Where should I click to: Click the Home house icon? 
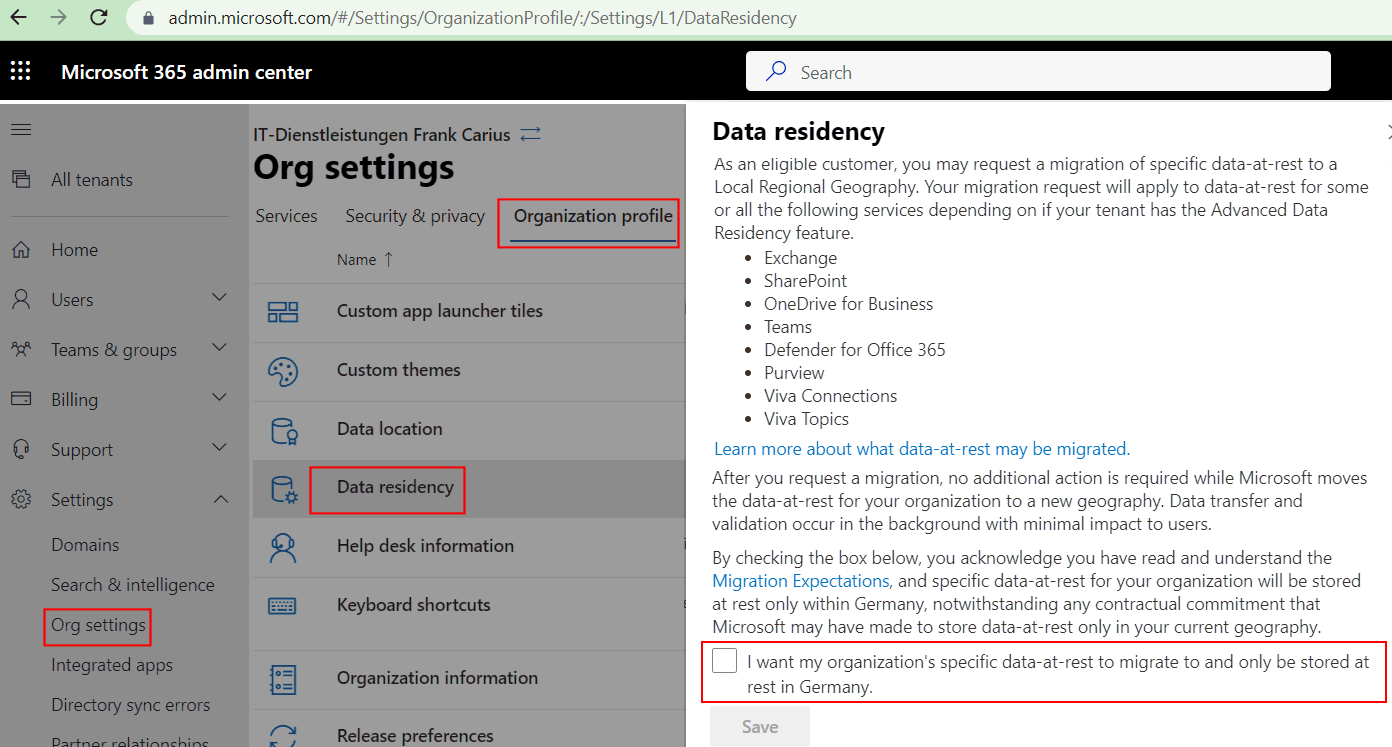(x=21, y=249)
